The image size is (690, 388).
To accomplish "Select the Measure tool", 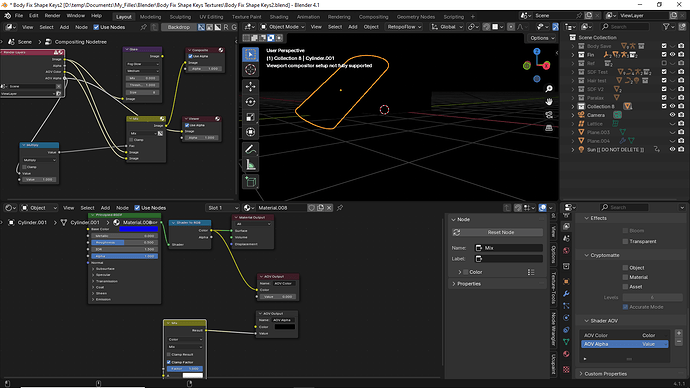I will pos(250,165).
